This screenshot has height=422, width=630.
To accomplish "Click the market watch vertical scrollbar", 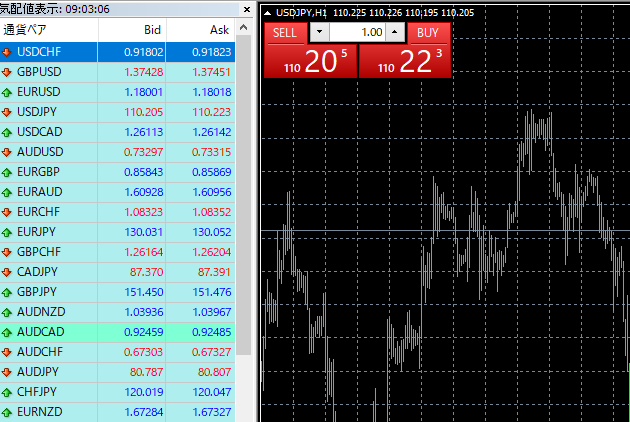I will pyautogui.click(x=244, y=200).
